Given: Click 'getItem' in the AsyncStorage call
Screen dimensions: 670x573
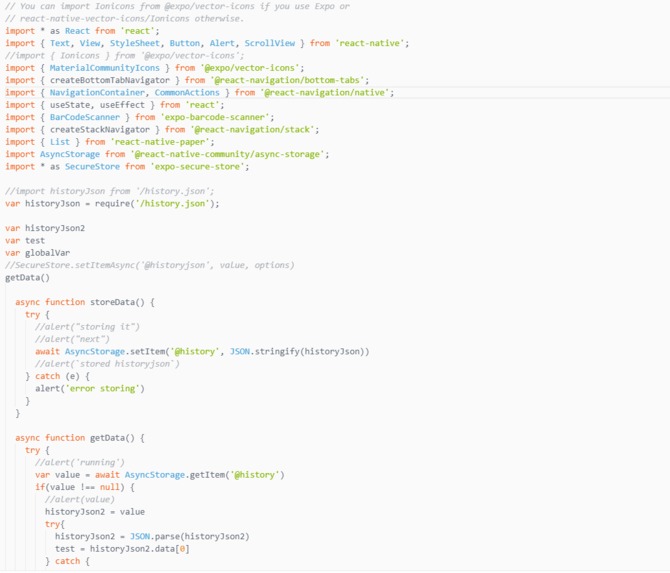Looking at the screenshot, I should click(x=207, y=475).
